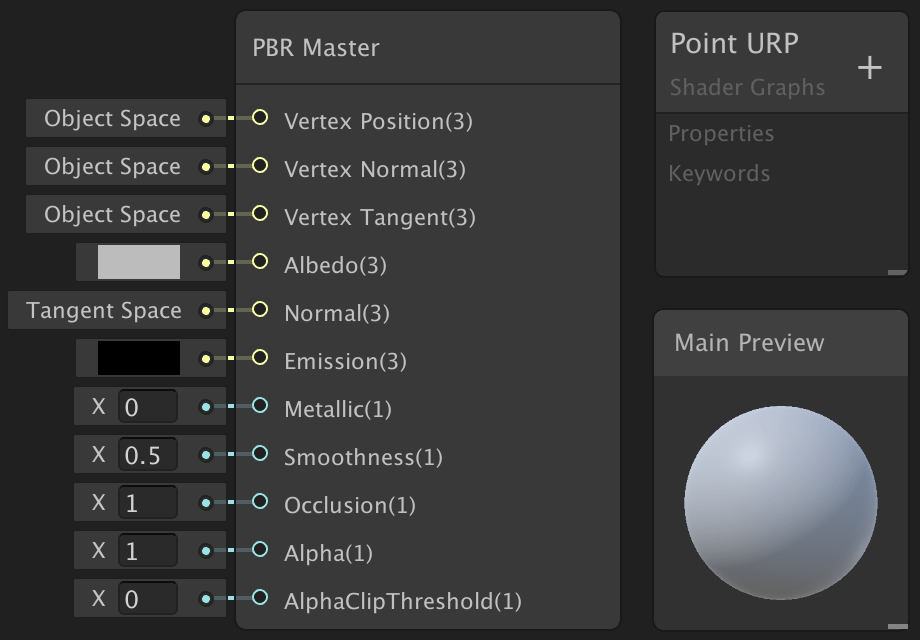
Task: Open the Object Space dropdown for Vertex Tangent
Action: tap(112, 215)
